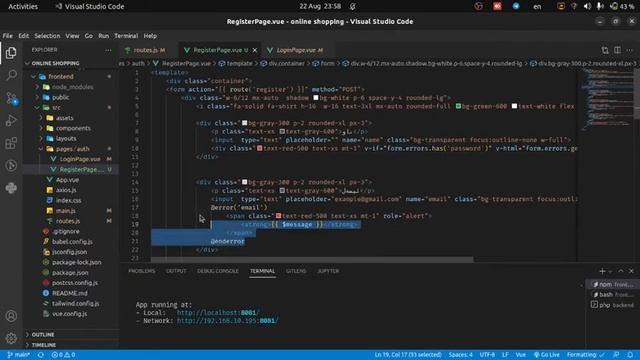Open the Network 192.168 address link in terminal
This screenshot has height=360, width=640.
pos(227,321)
